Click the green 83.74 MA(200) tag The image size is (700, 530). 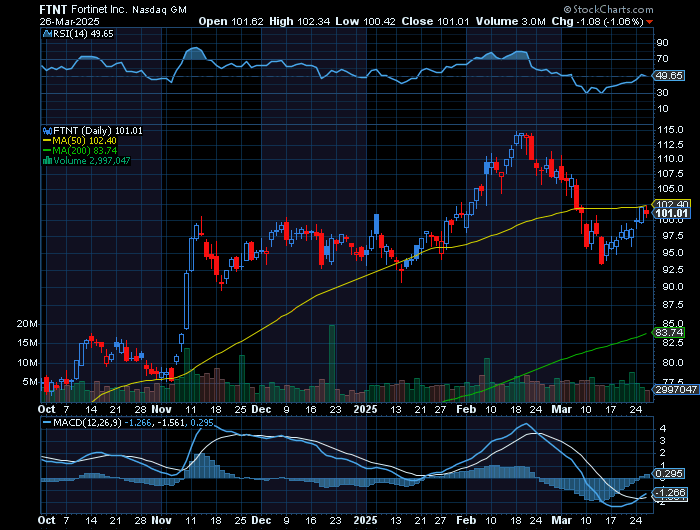pos(668,333)
